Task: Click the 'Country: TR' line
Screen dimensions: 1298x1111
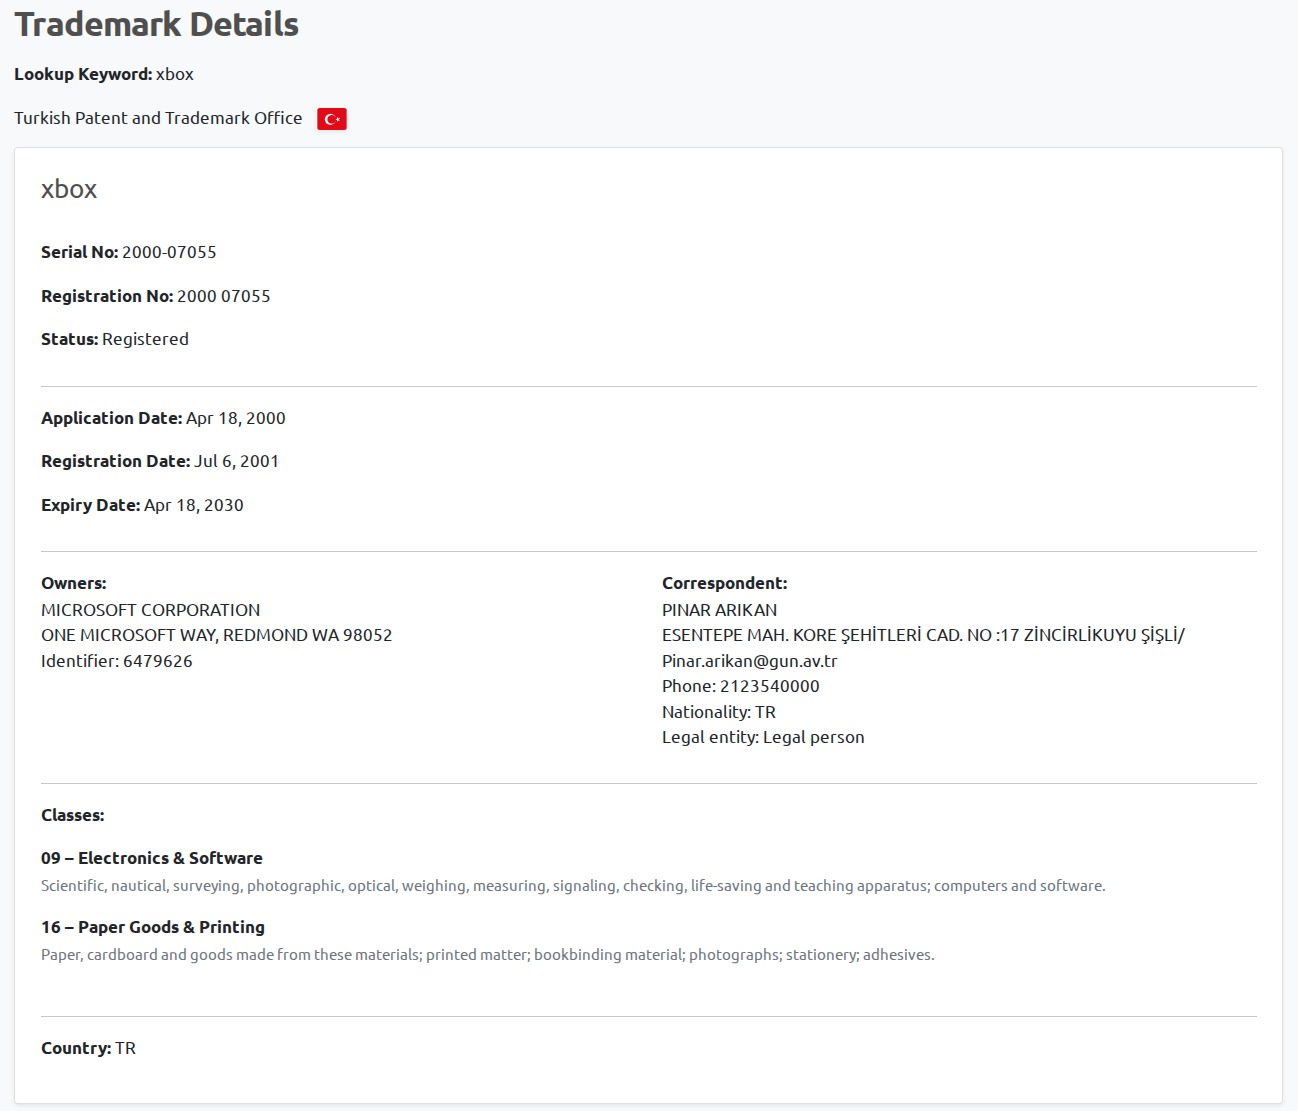Action: coord(88,1048)
